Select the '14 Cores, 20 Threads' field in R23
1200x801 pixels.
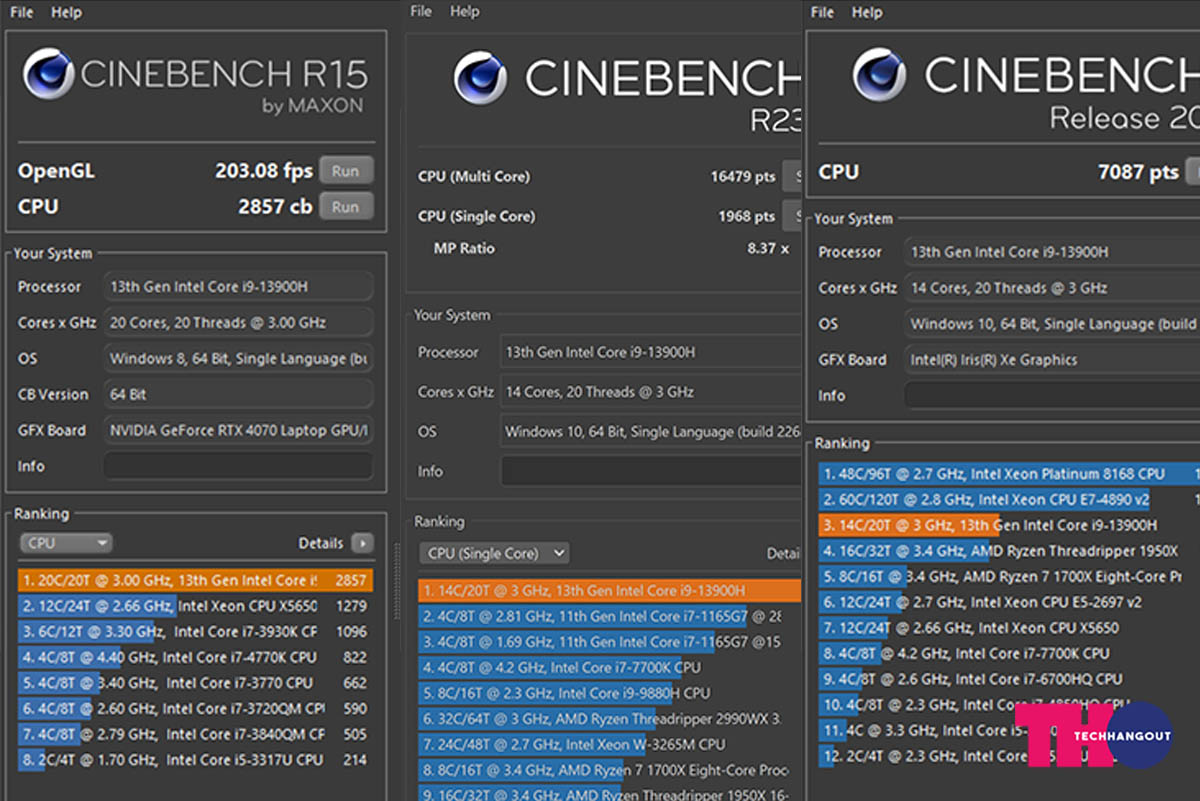pos(651,392)
